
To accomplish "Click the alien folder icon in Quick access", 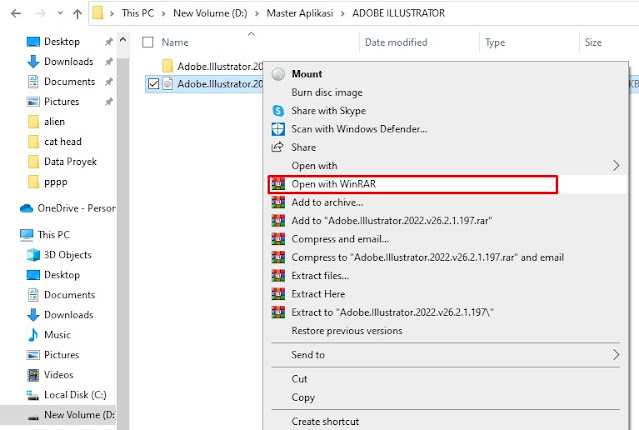I will click(33, 121).
